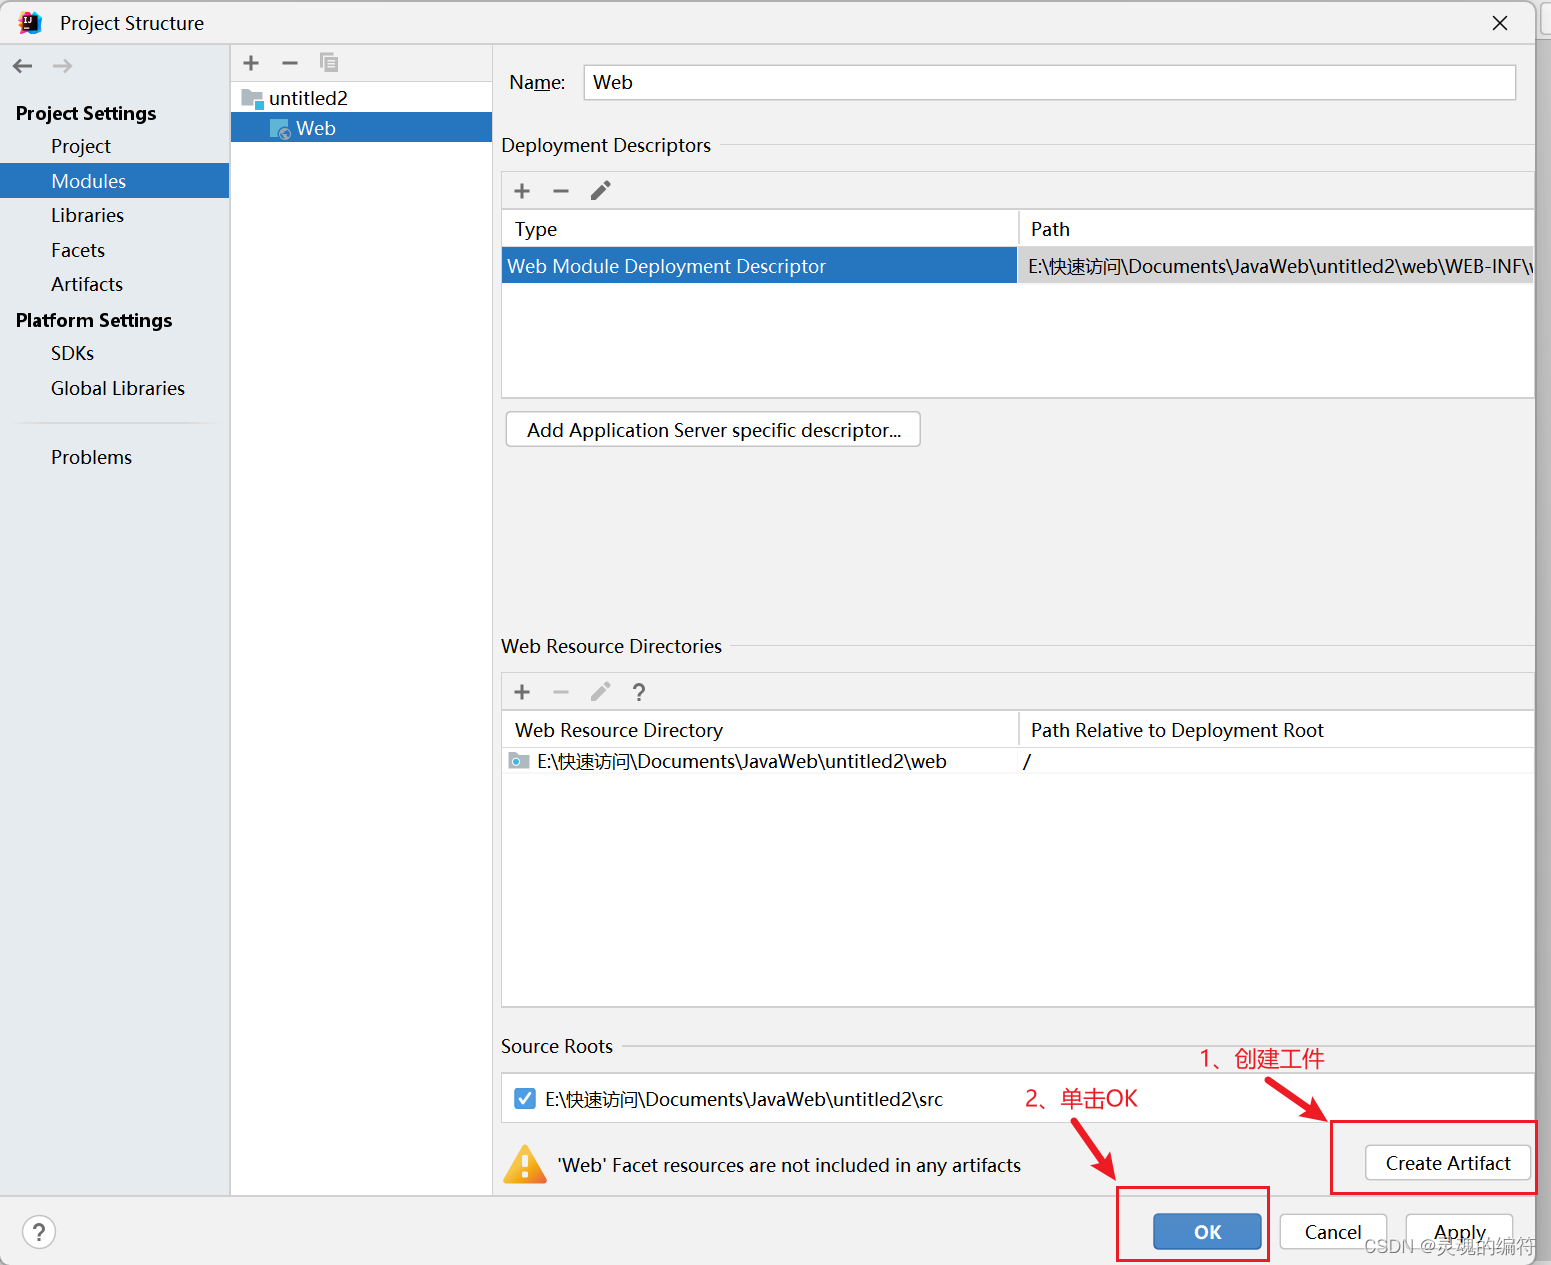The image size is (1551, 1265).
Task: Confirm with the OK button
Action: tap(1207, 1232)
